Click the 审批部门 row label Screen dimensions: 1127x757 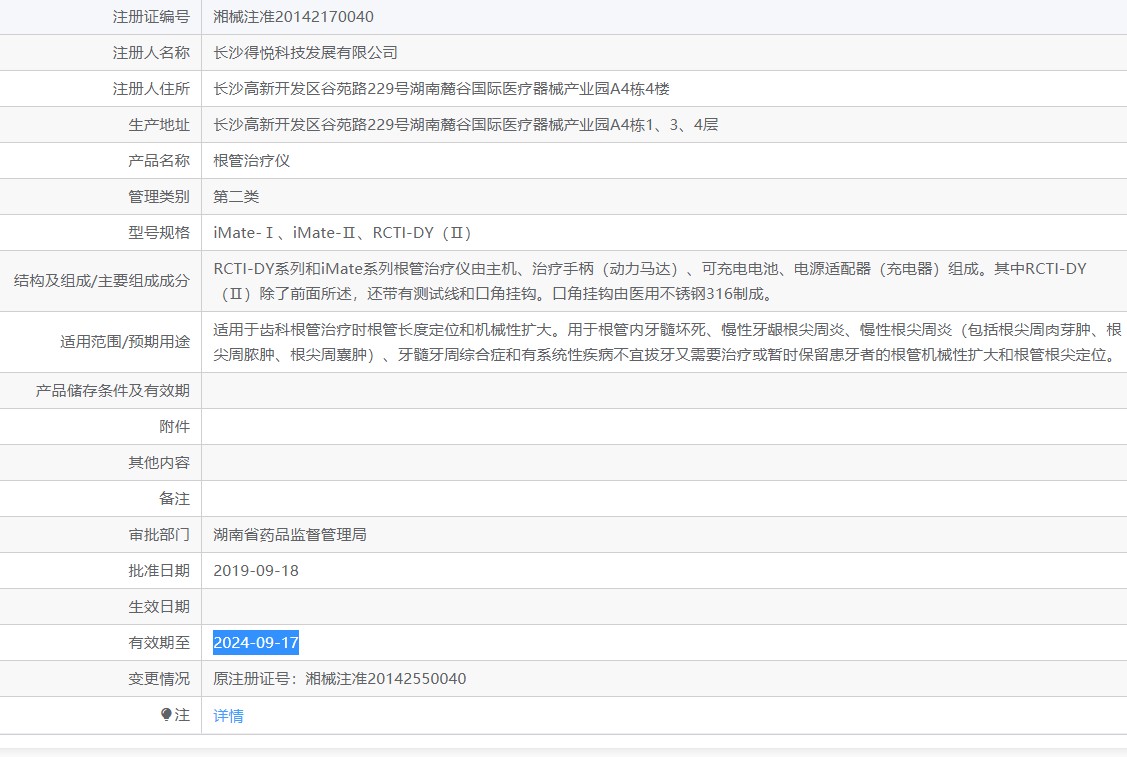pyautogui.click(x=159, y=534)
